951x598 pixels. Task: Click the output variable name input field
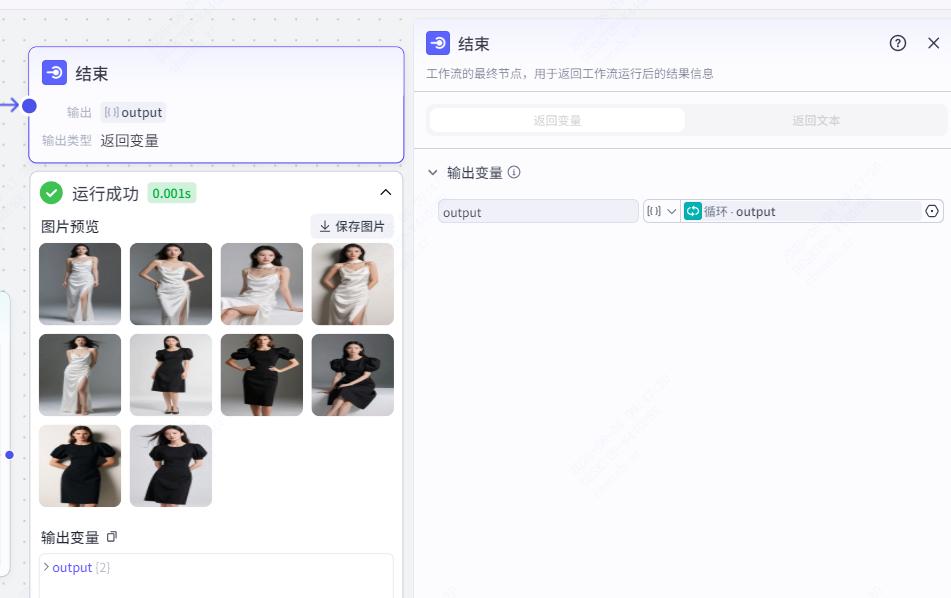[538, 211]
